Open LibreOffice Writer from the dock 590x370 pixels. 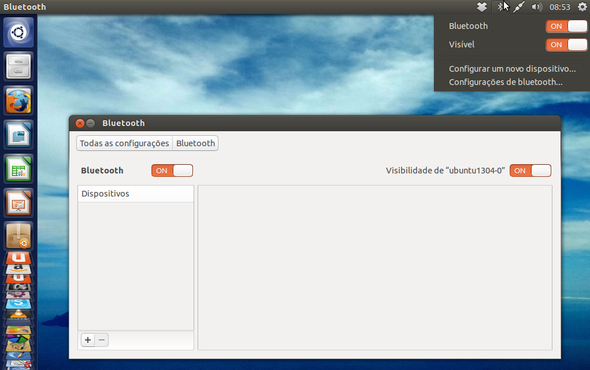(18, 134)
